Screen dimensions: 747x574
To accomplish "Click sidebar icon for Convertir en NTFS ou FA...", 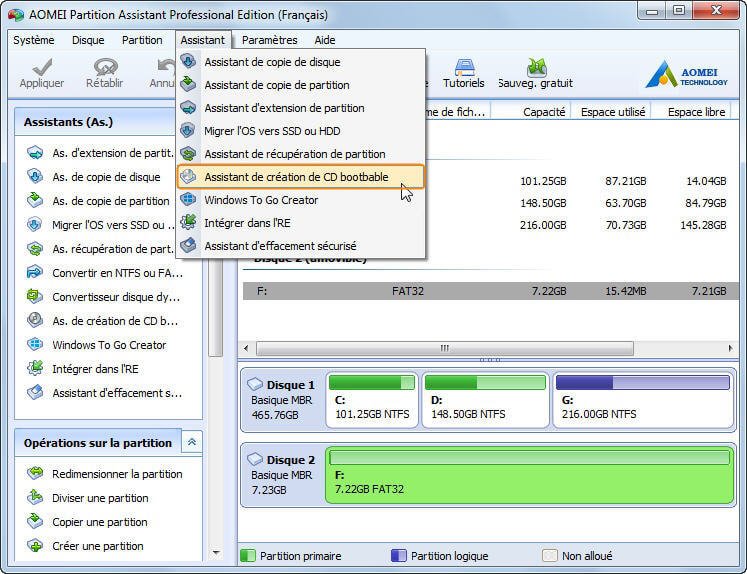I will point(35,272).
